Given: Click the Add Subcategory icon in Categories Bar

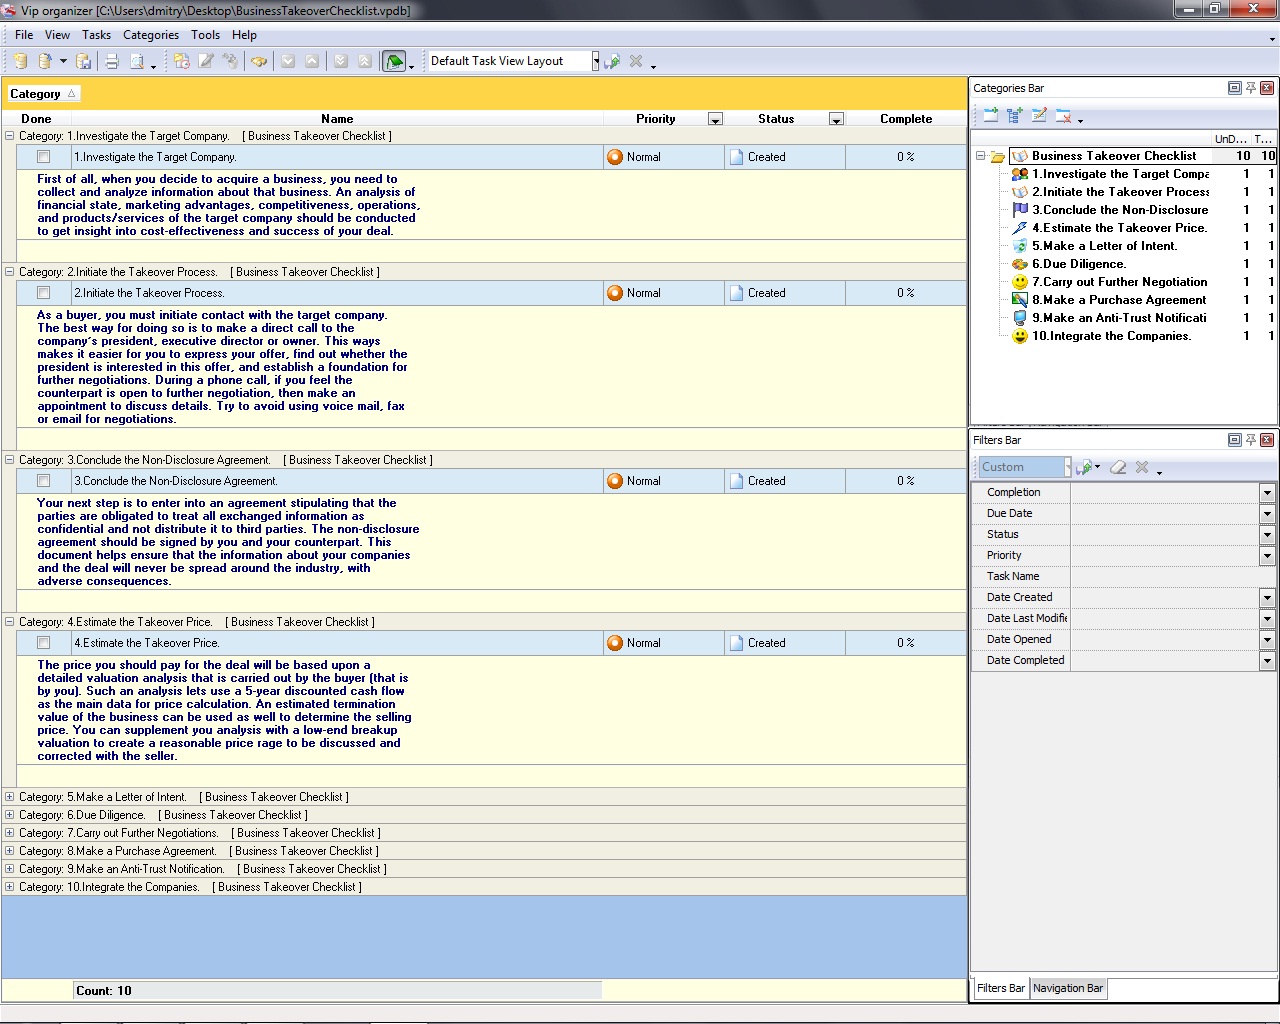Looking at the screenshot, I should (1015, 116).
